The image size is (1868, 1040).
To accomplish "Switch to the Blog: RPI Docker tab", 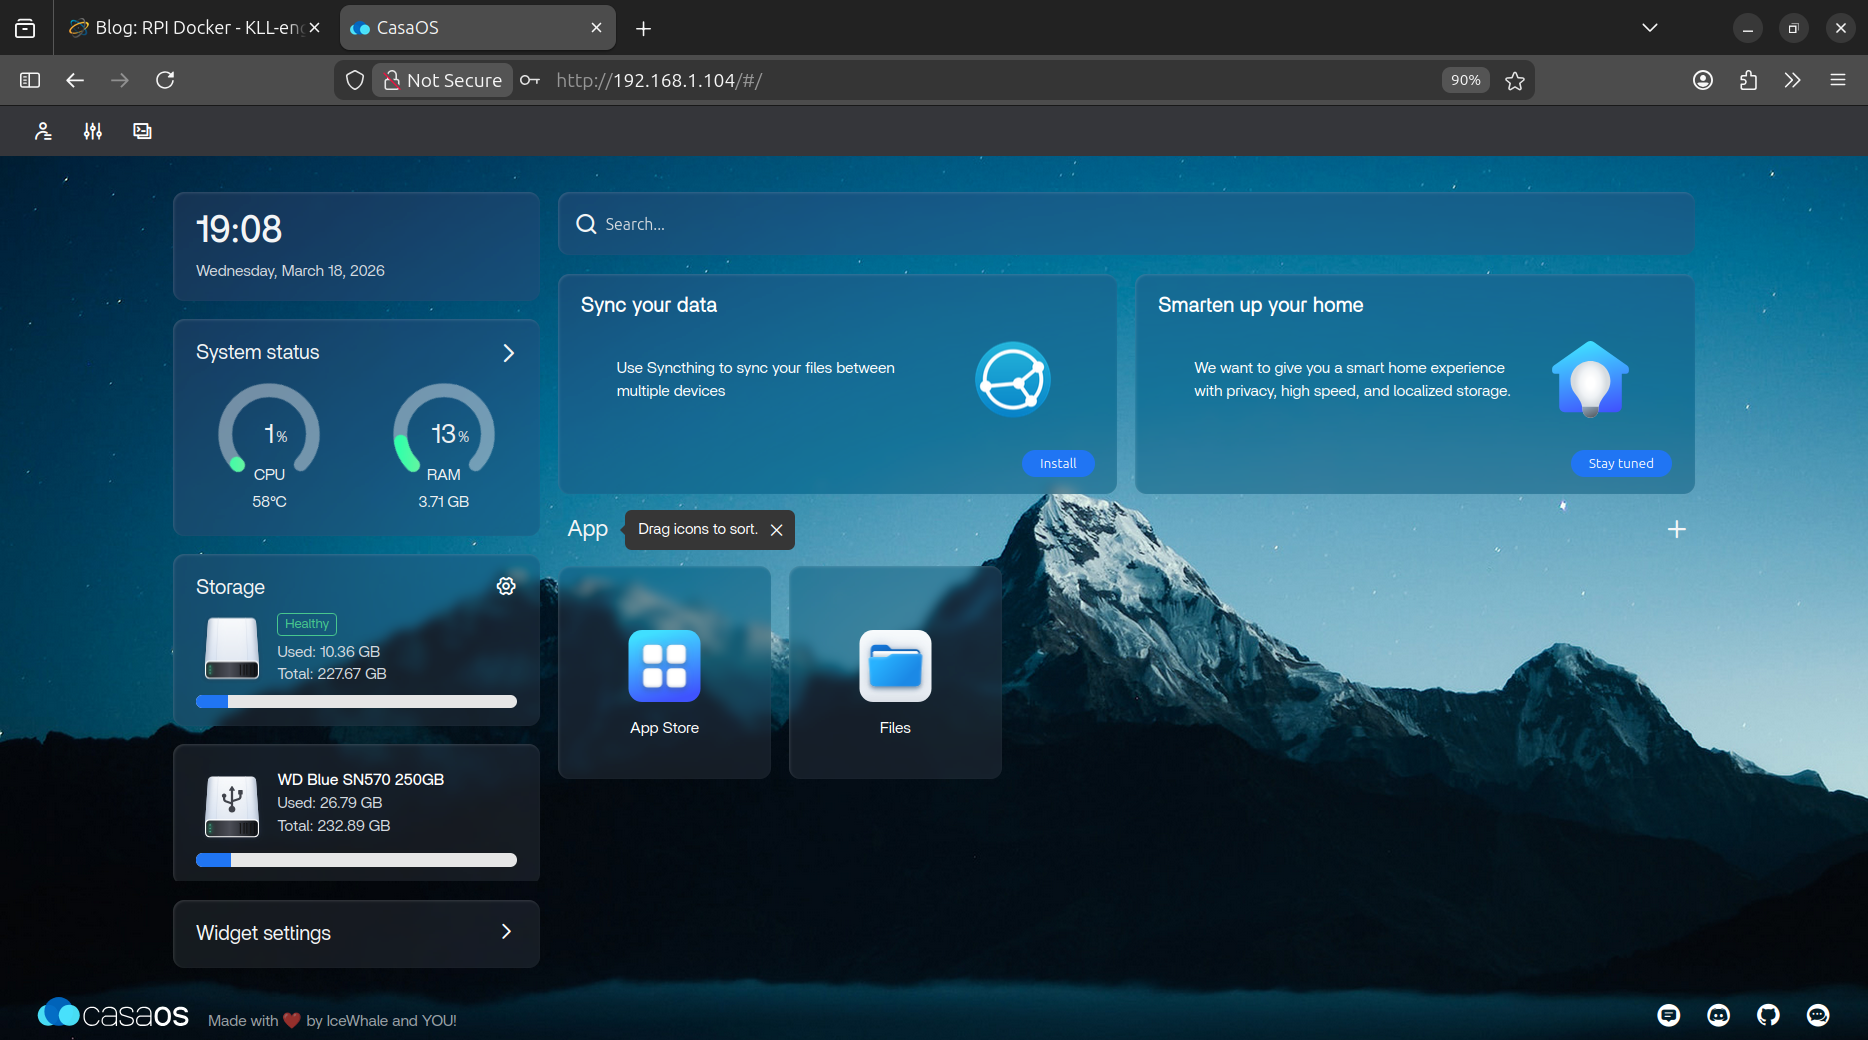I will coord(190,28).
